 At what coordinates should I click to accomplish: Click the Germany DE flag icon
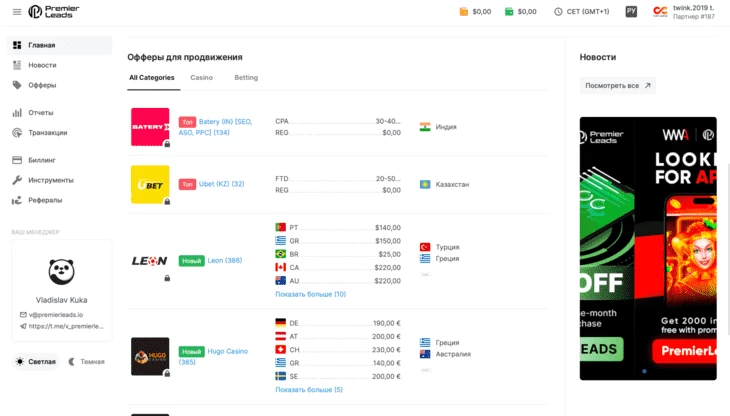pyautogui.click(x=280, y=323)
